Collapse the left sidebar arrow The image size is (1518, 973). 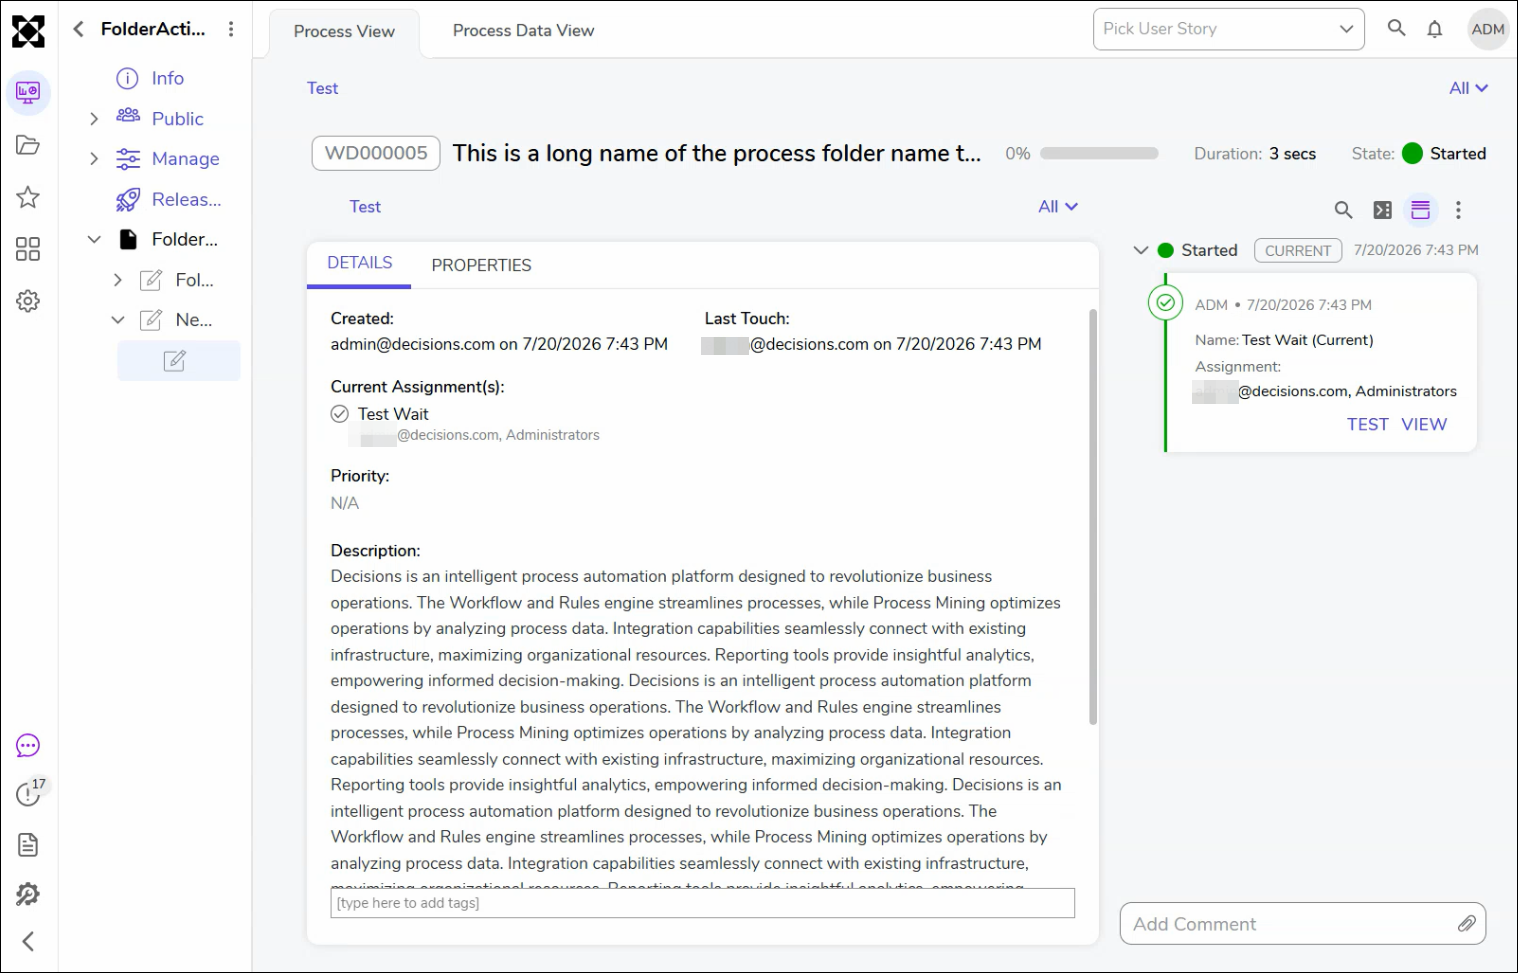coord(28,941)
